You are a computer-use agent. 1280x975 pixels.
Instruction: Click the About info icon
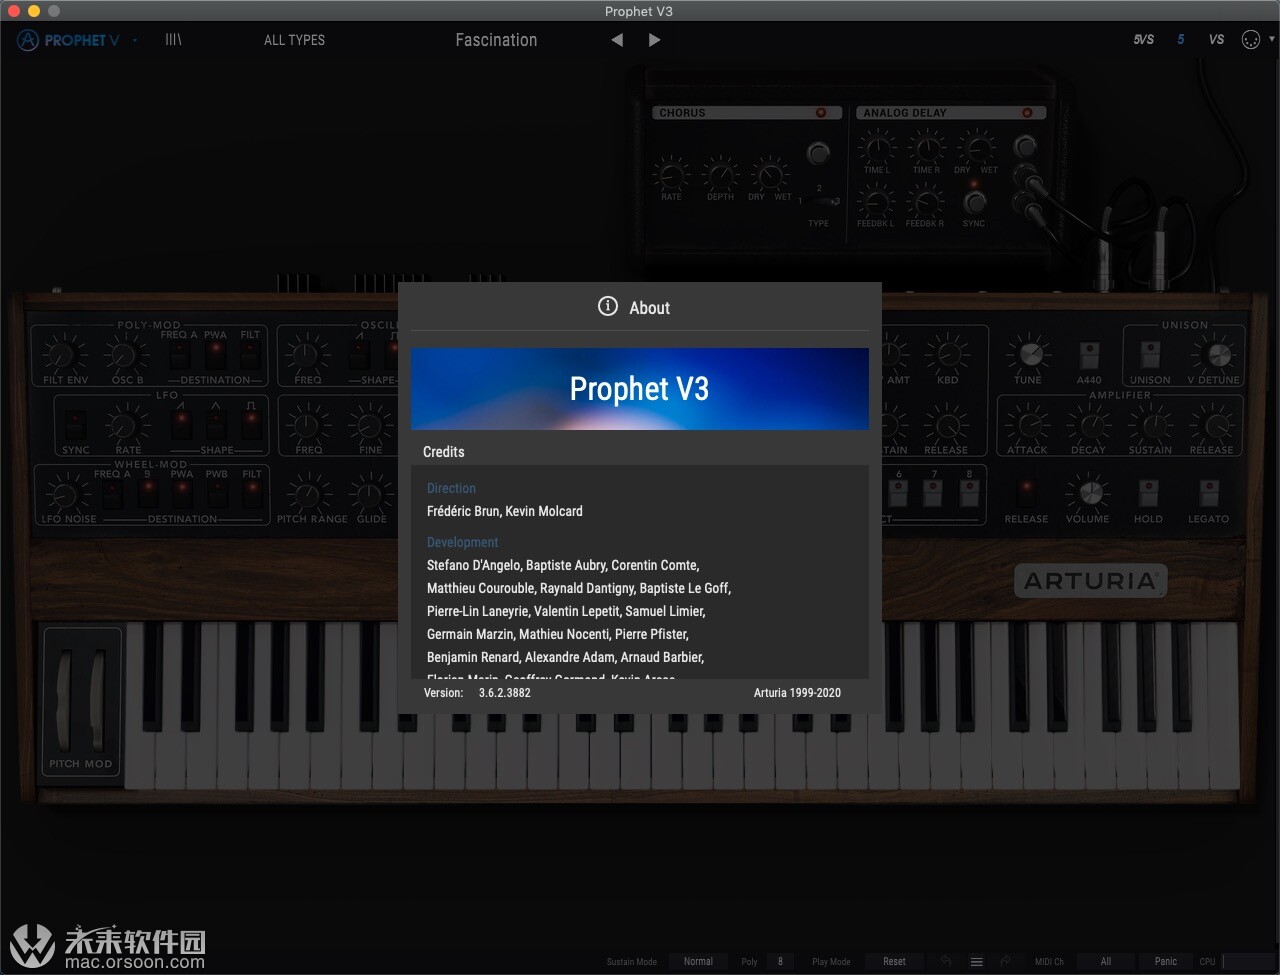607,307
